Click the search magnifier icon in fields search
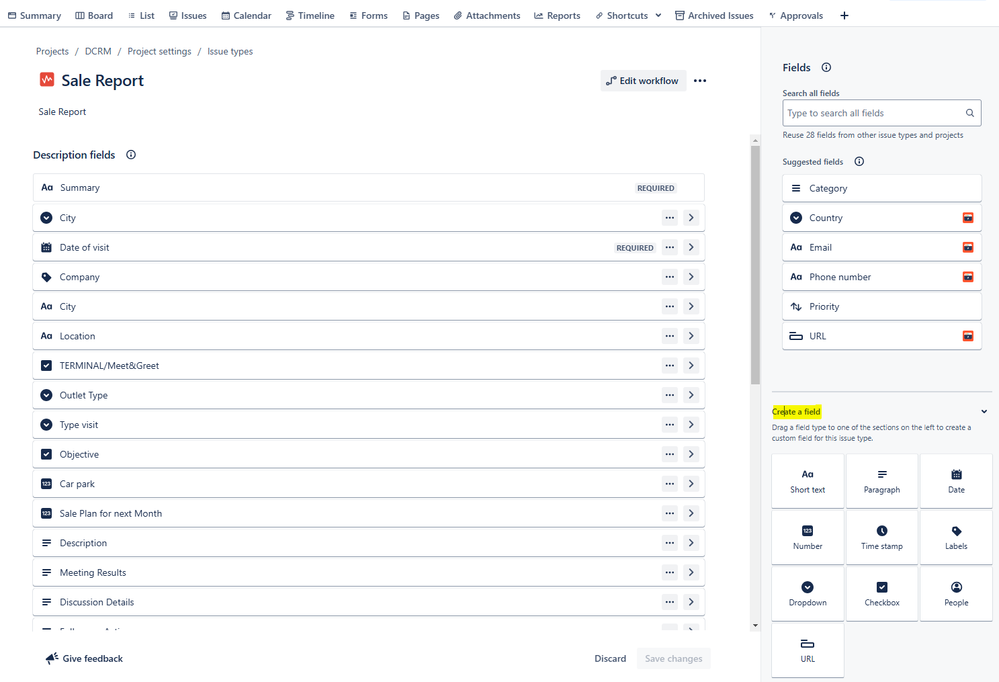 pos(970,113)
